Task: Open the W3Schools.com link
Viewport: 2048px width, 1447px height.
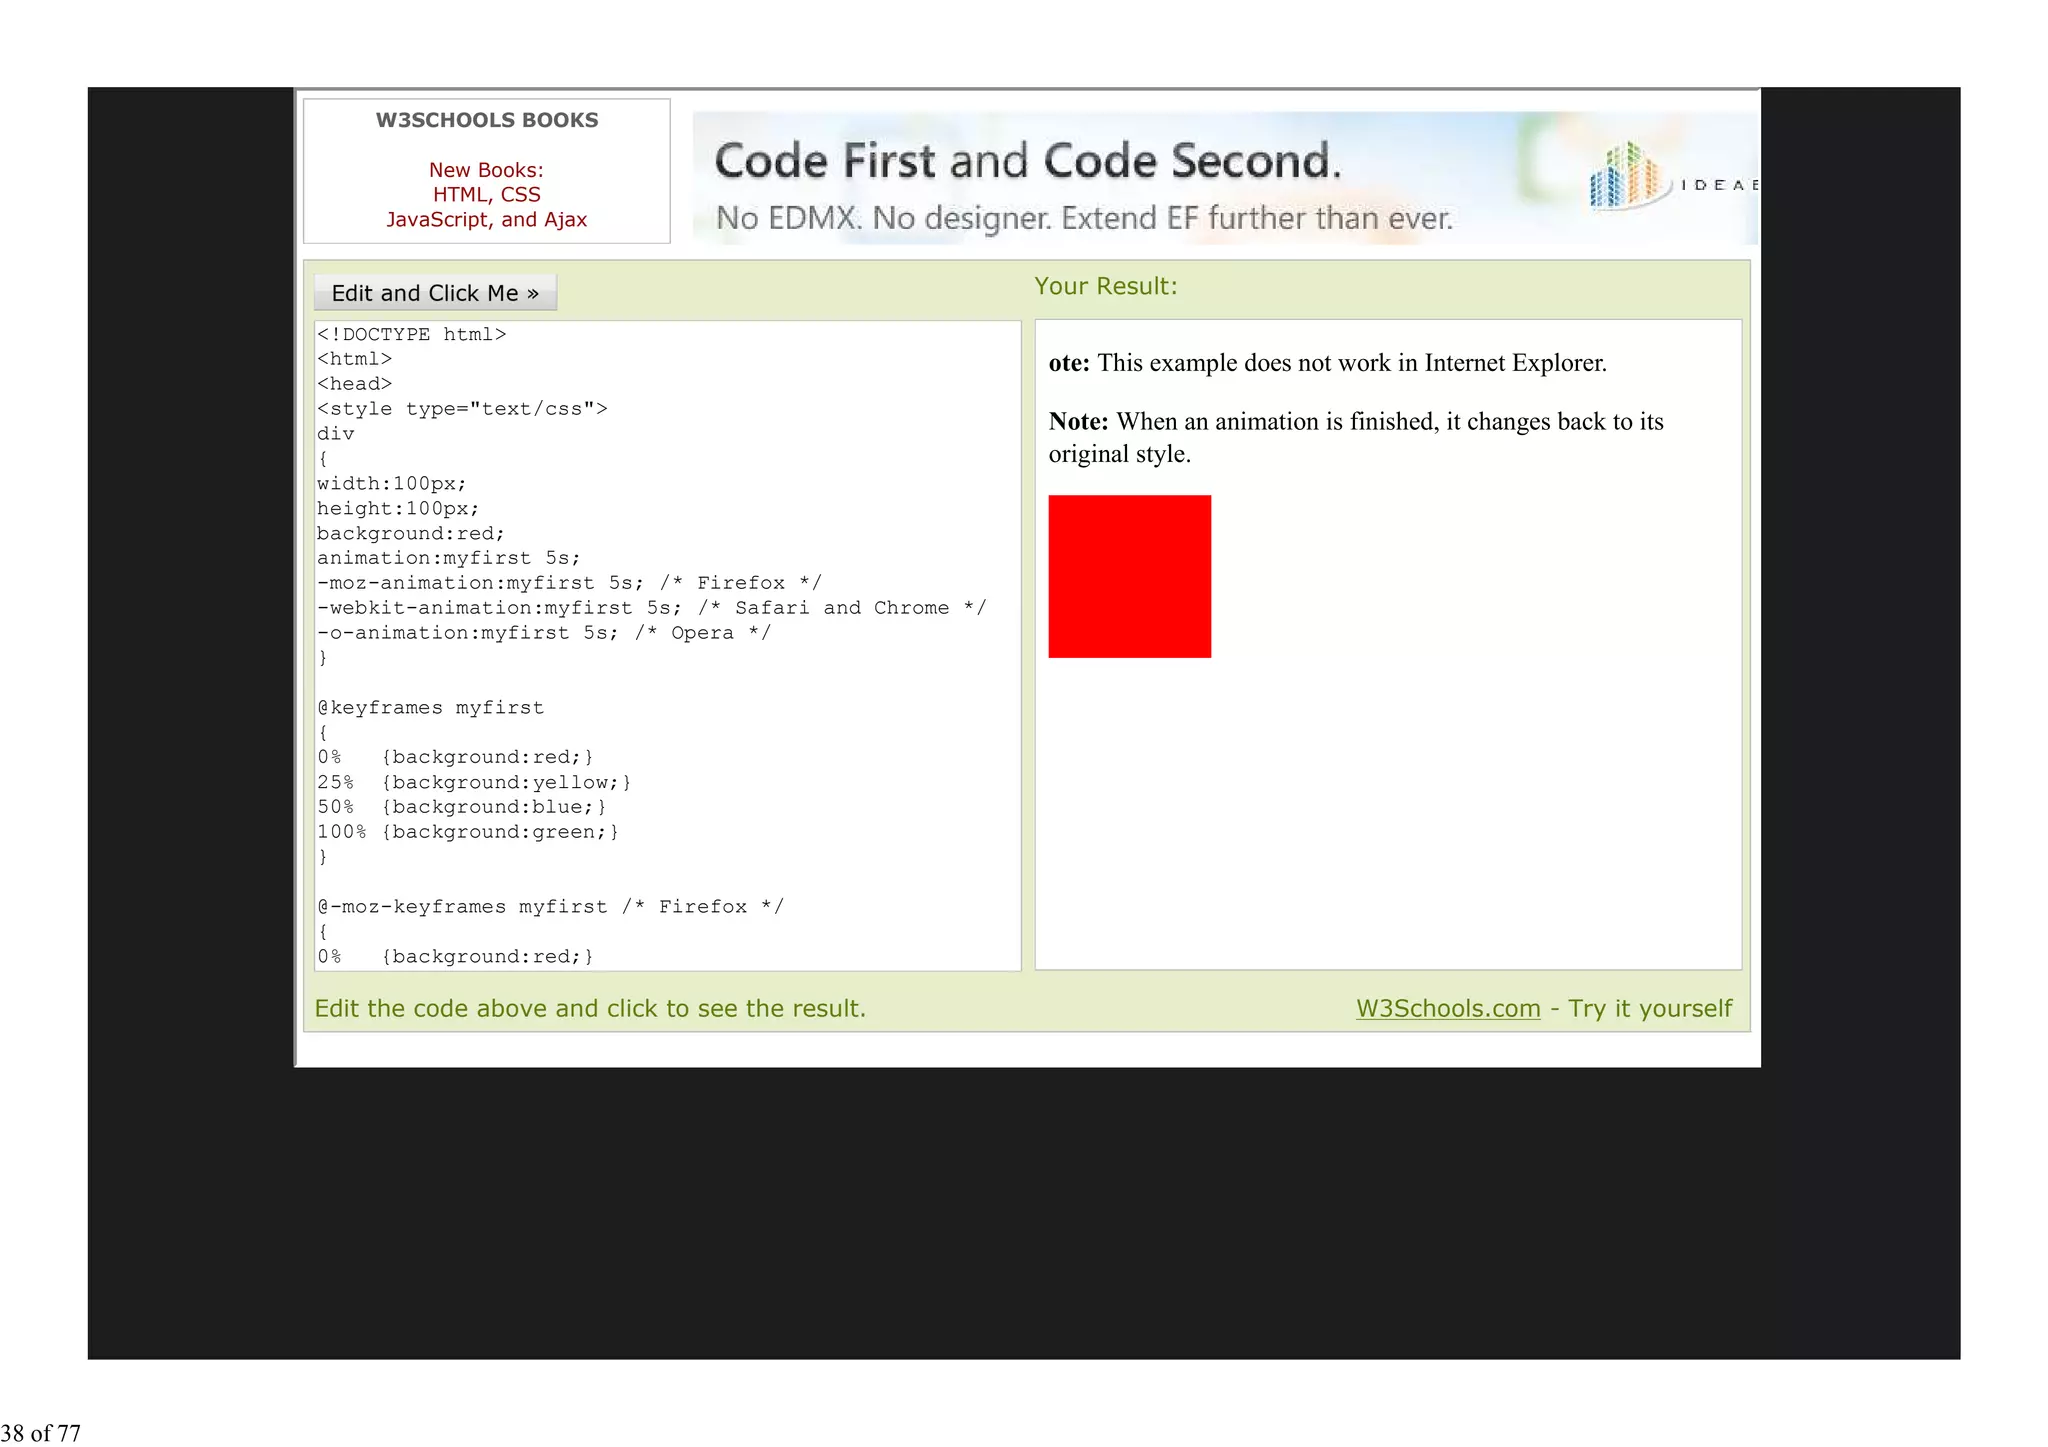Action: pos(1447,1008)
